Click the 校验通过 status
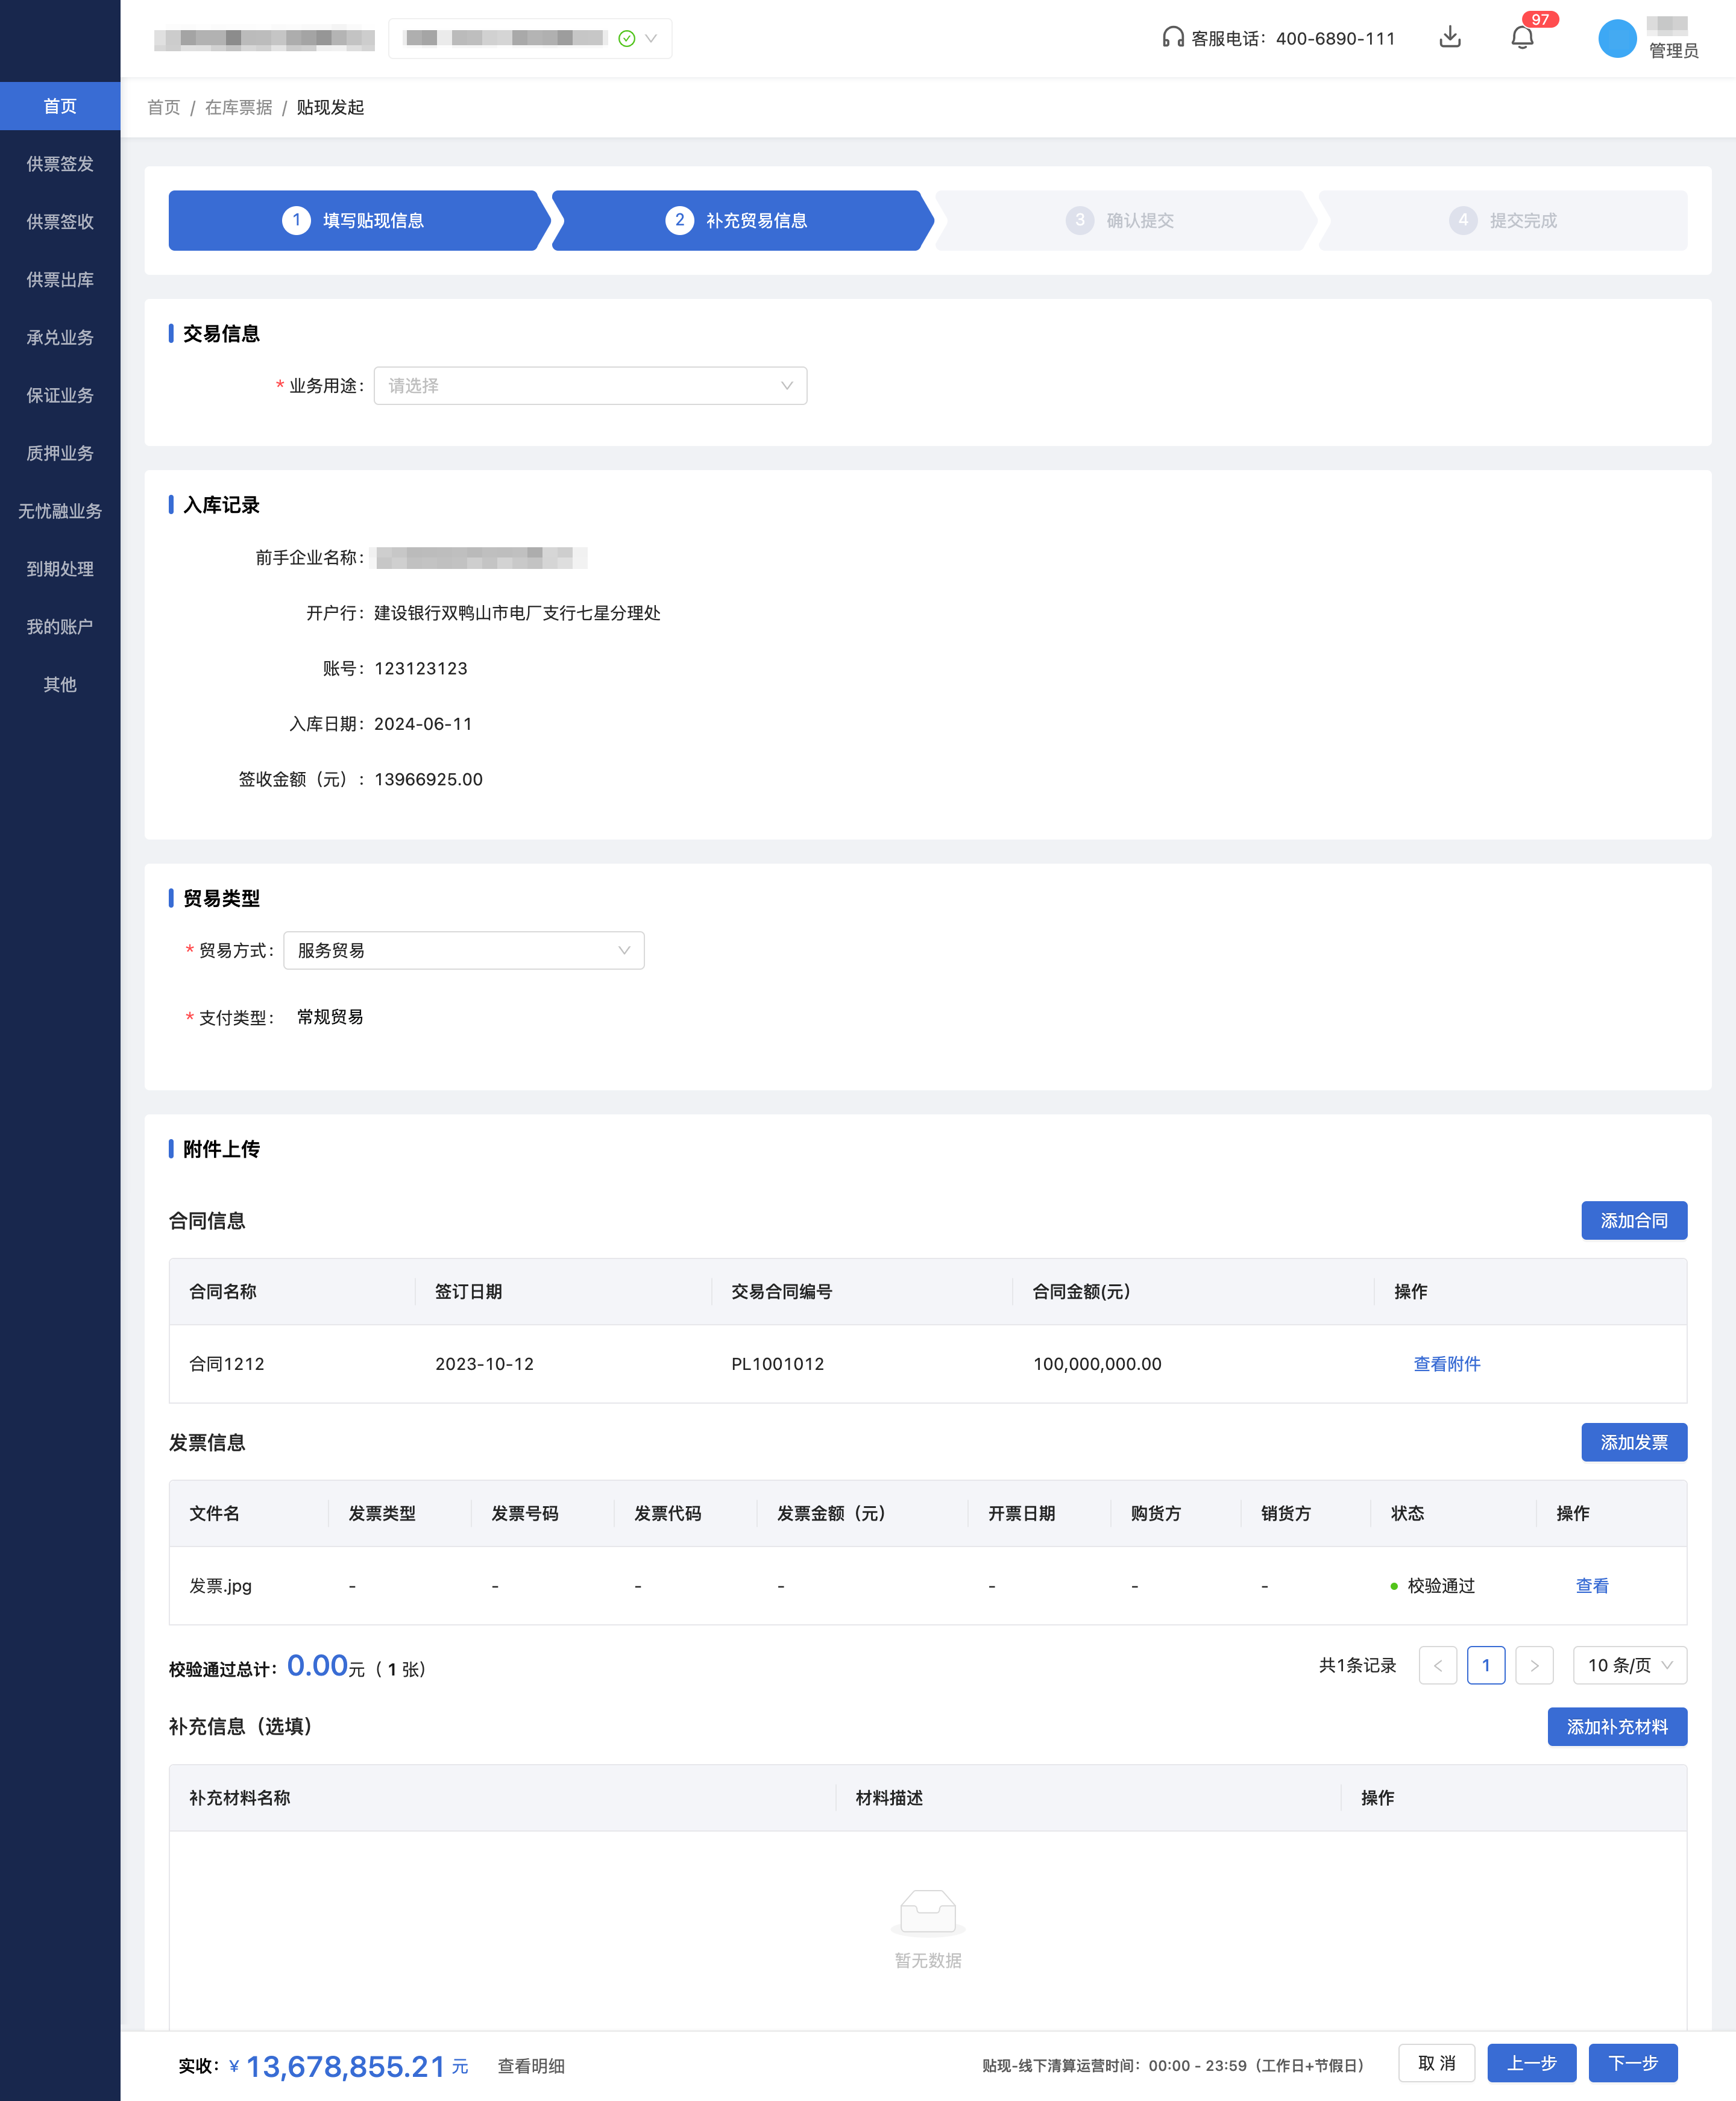This screenshot has width=1736, height=2101. coord(1433,1586)
